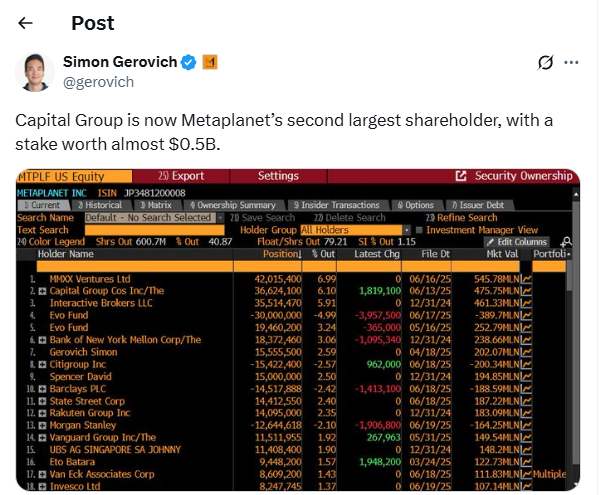Click Edit Columns button

(x=517, y=242)
